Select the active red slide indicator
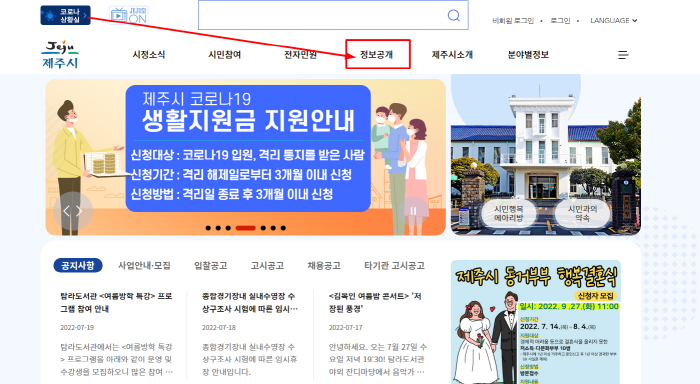 [246, 228]
